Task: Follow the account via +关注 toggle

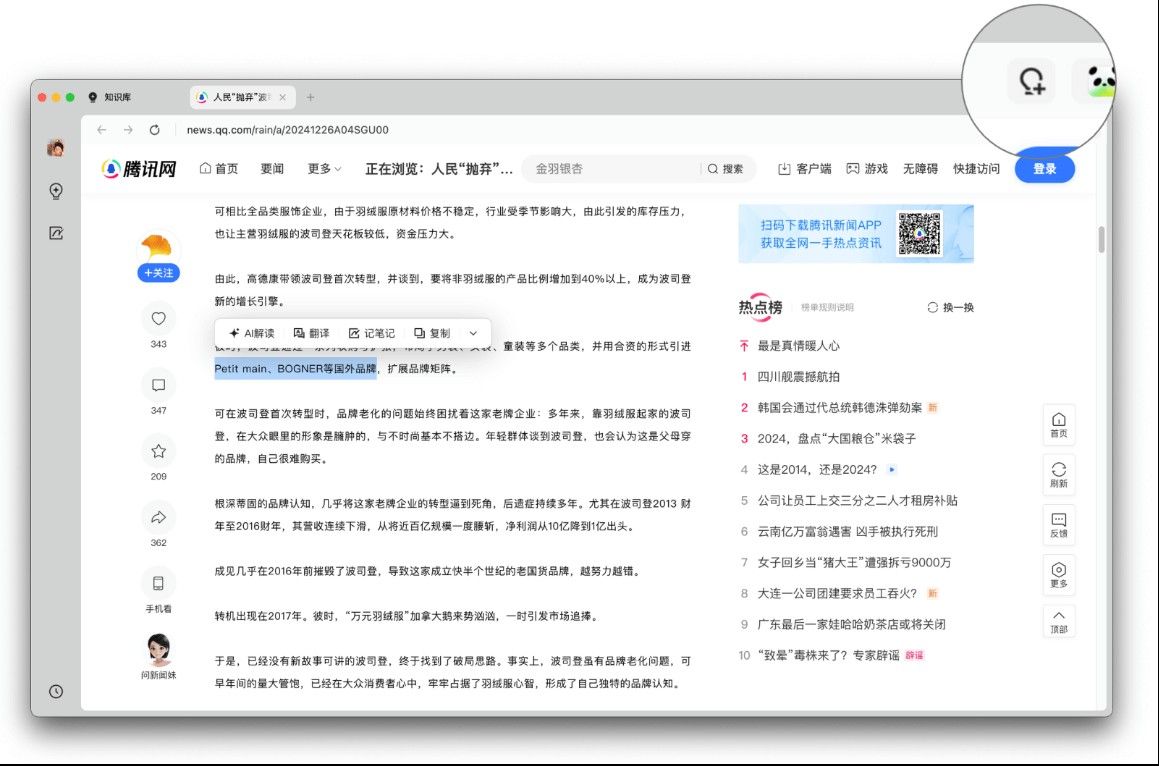Action: click(x=157, y=272)
